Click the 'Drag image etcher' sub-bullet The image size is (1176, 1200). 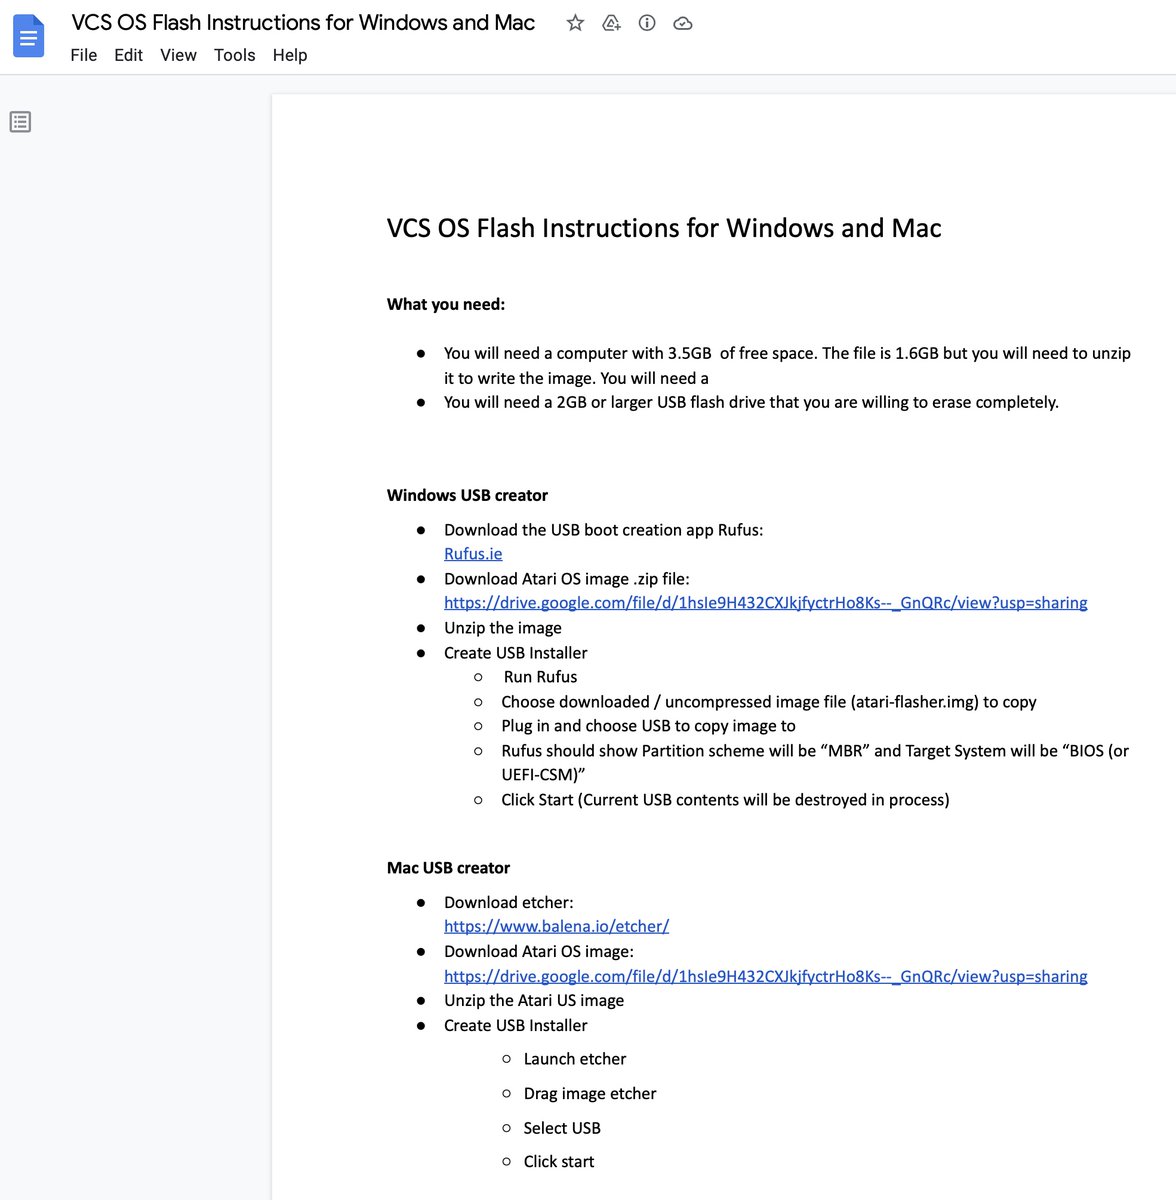(590, 1094)
